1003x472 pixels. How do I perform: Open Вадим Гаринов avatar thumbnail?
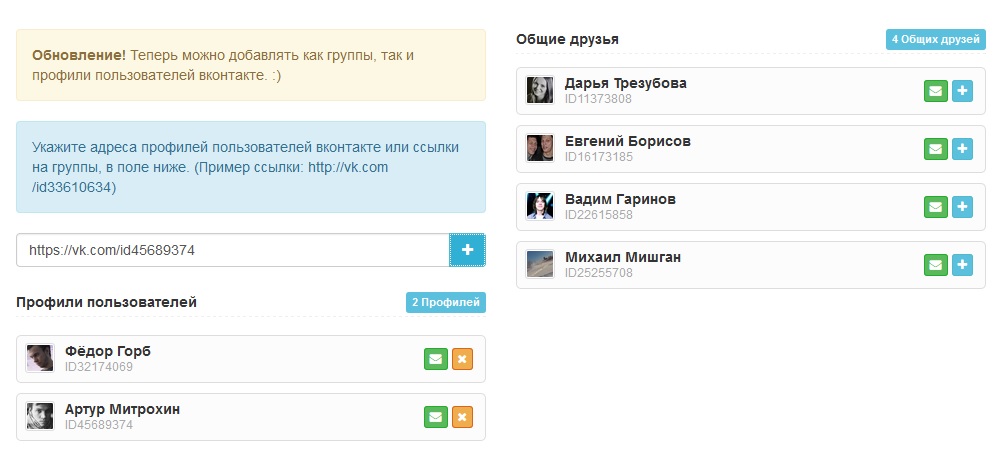point(540,206)
